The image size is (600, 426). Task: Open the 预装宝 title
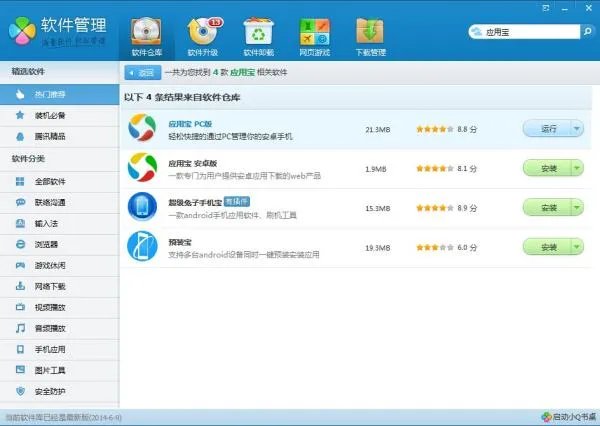[180, 242]
